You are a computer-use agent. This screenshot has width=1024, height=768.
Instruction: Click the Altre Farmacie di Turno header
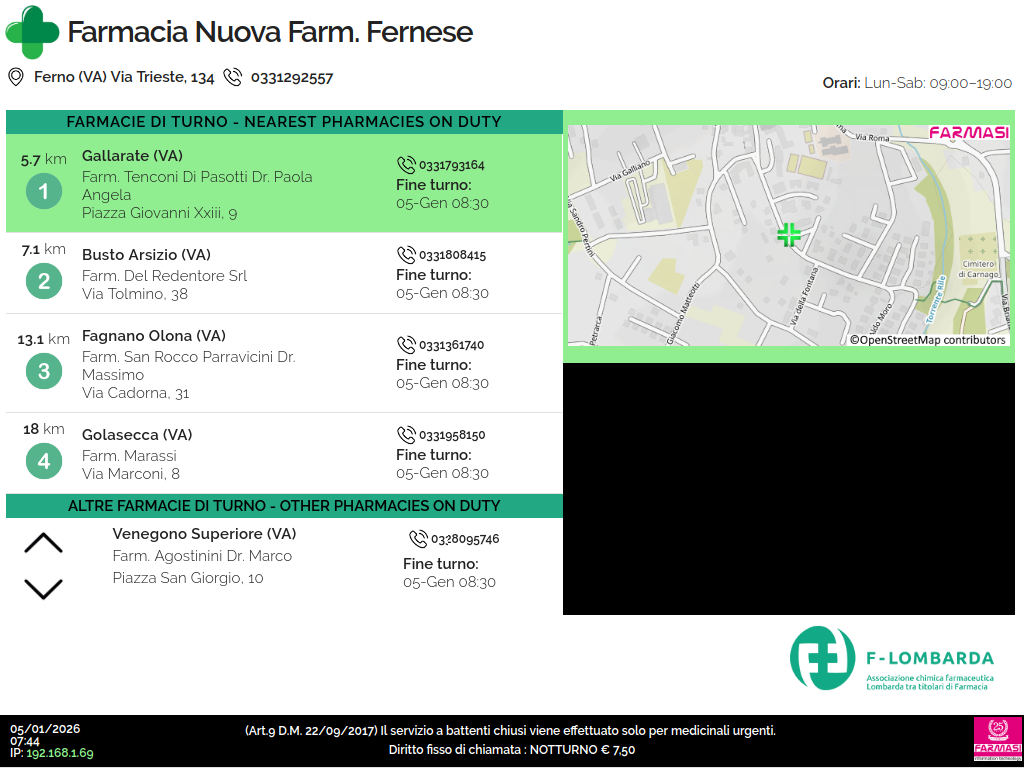click(x=284, y=506)
